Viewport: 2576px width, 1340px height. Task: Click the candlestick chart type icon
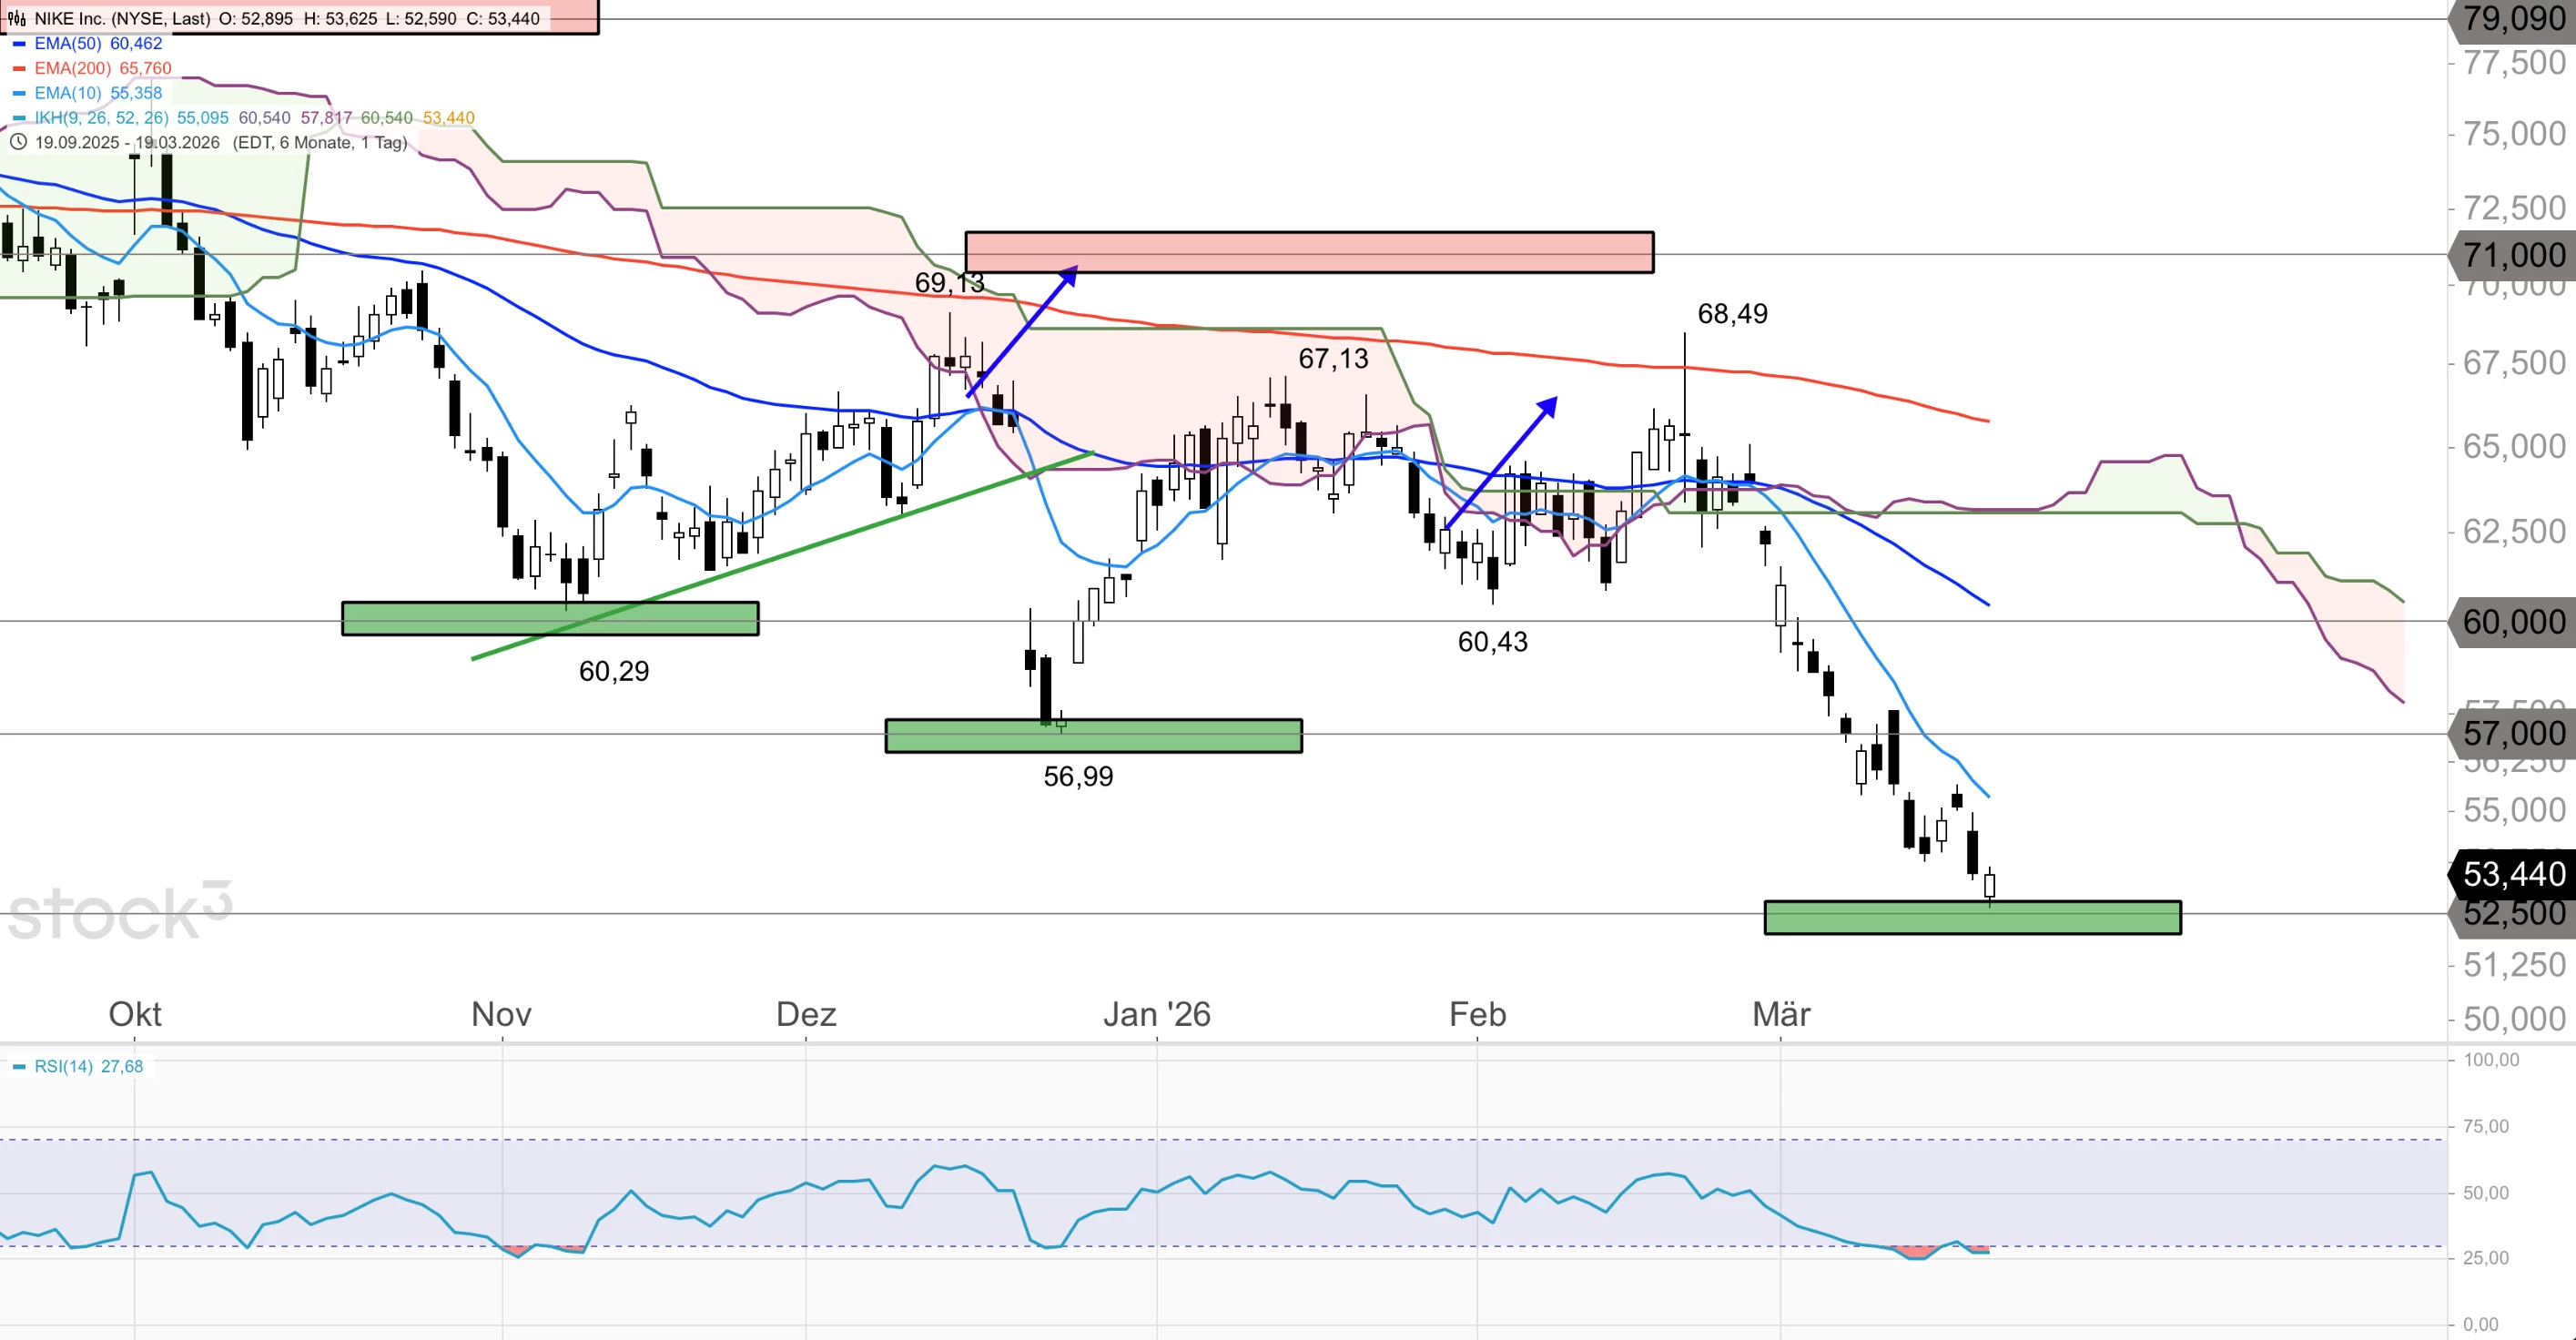(16, 18)
